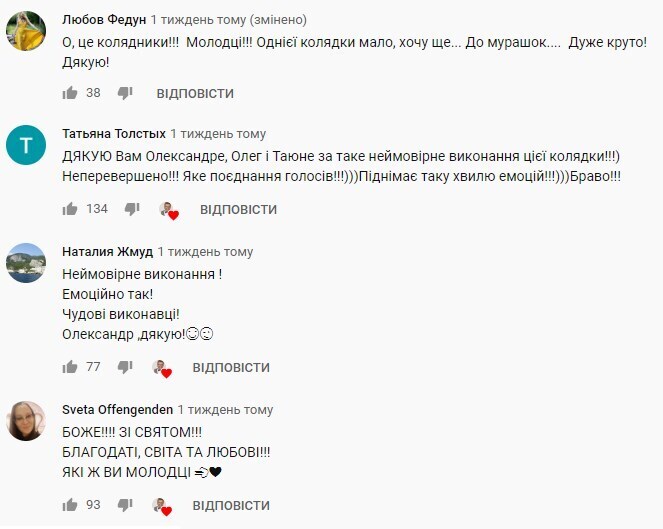Reply to Наталия Жмуд's comment
663x529 pixels.
click(x=231, y=367)
